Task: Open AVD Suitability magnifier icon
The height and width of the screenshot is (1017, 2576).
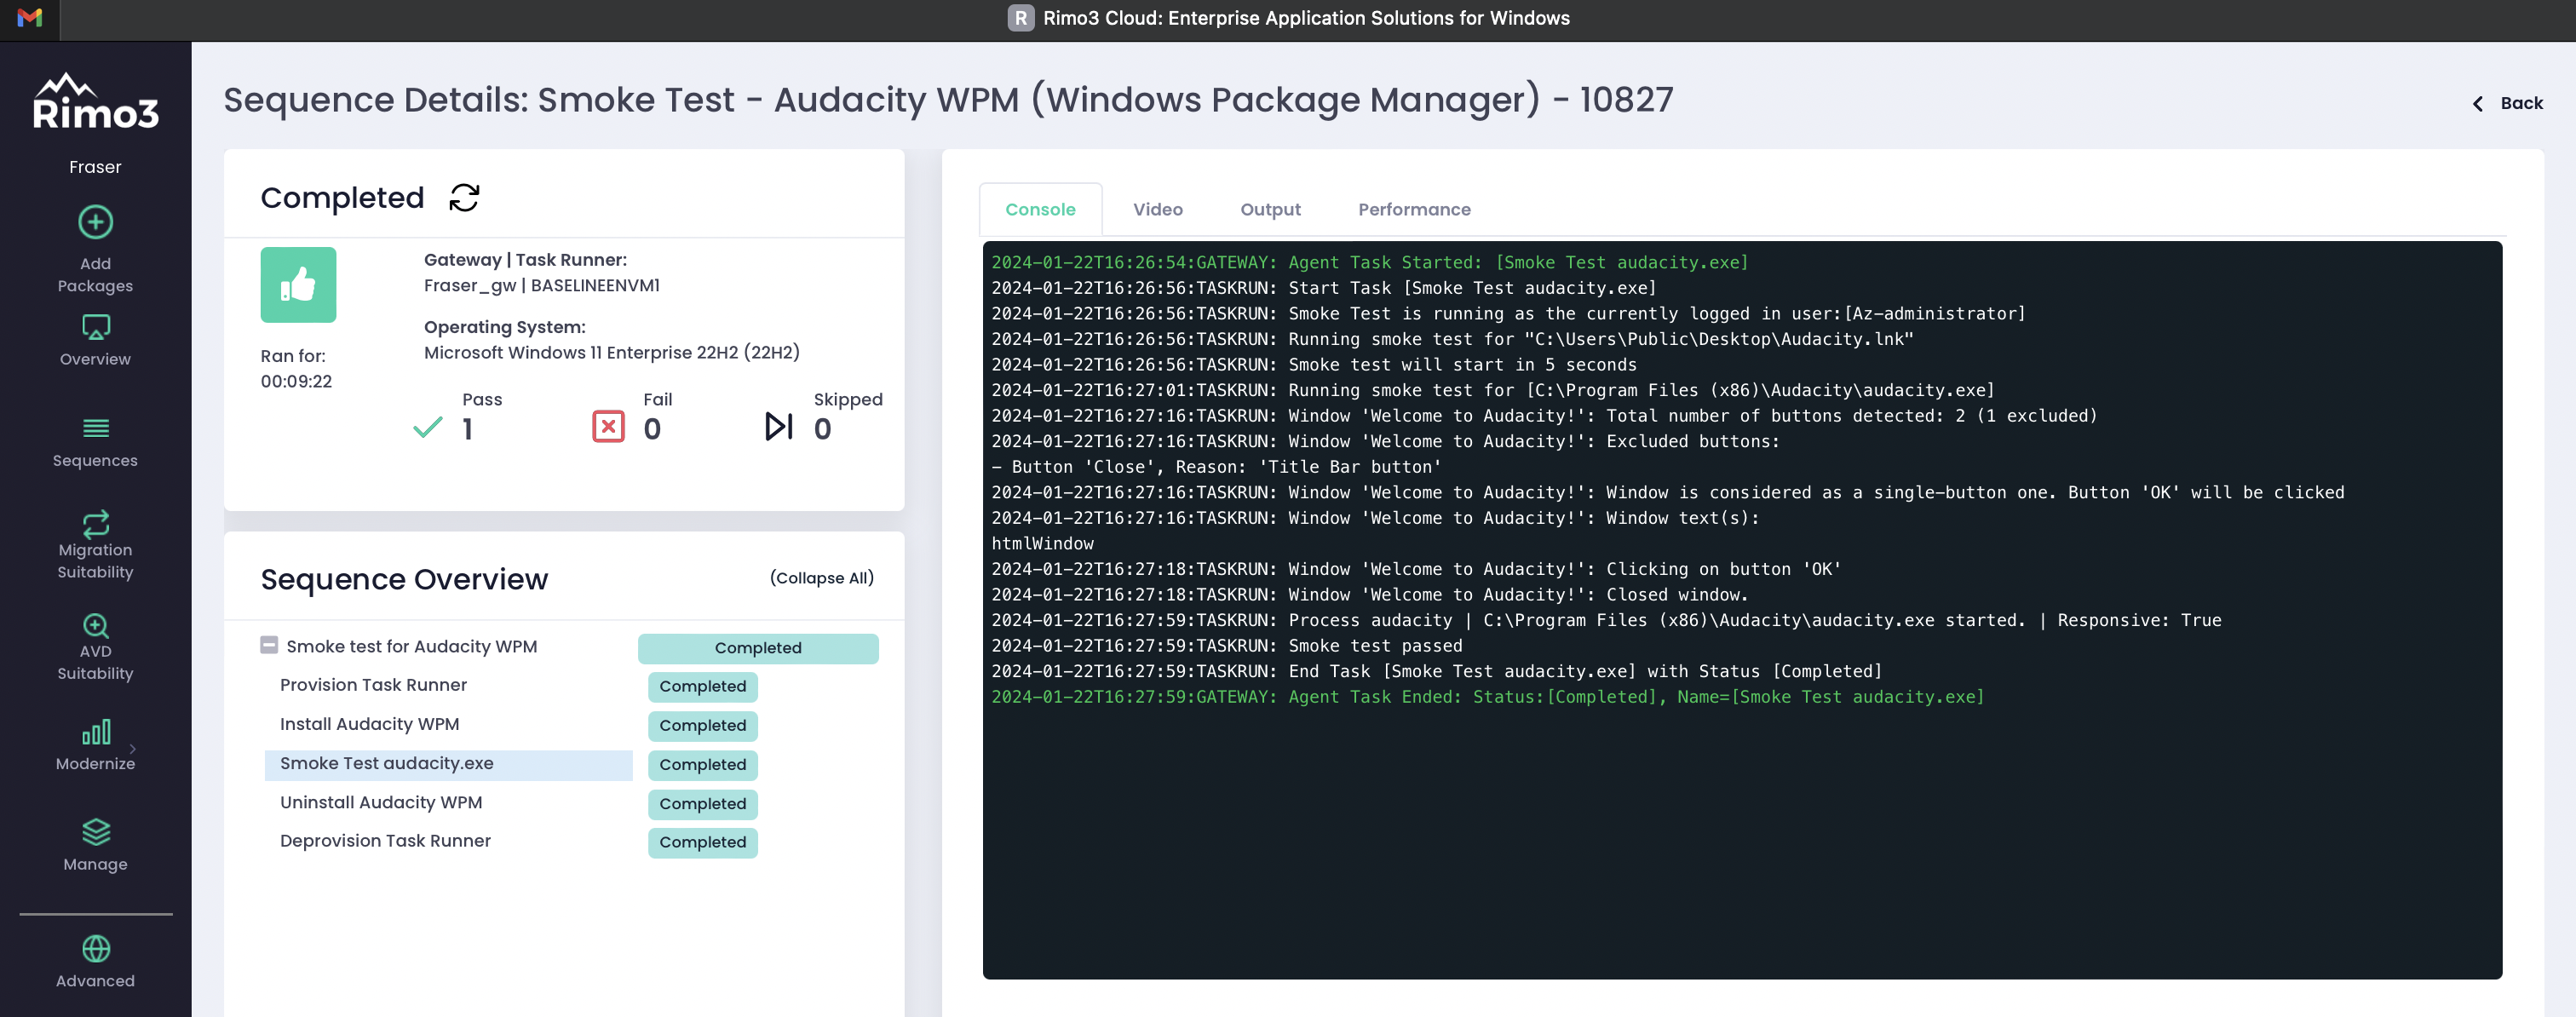Action: (95, 625)
